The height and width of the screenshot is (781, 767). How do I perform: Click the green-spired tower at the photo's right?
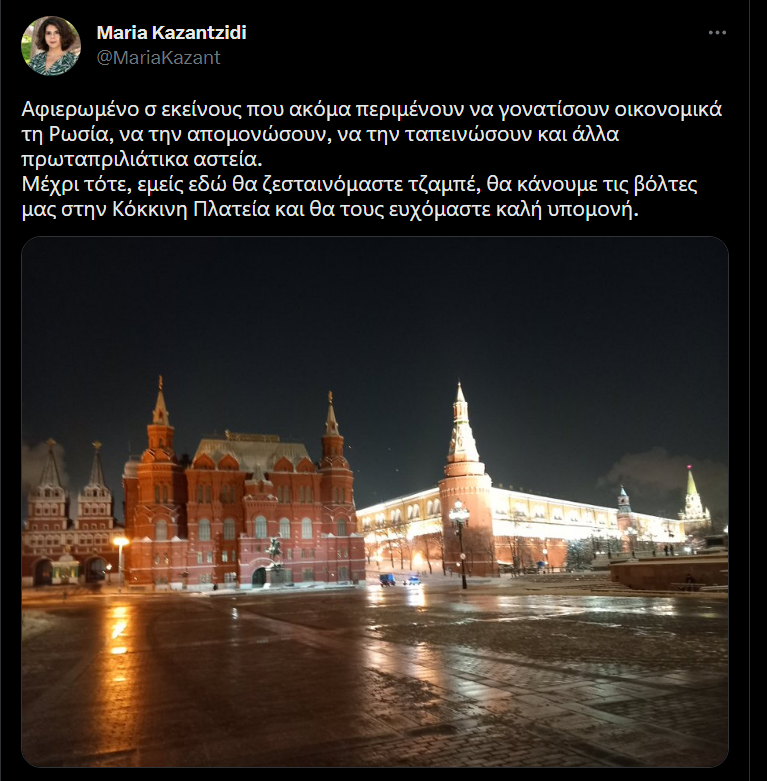(693, 498)
